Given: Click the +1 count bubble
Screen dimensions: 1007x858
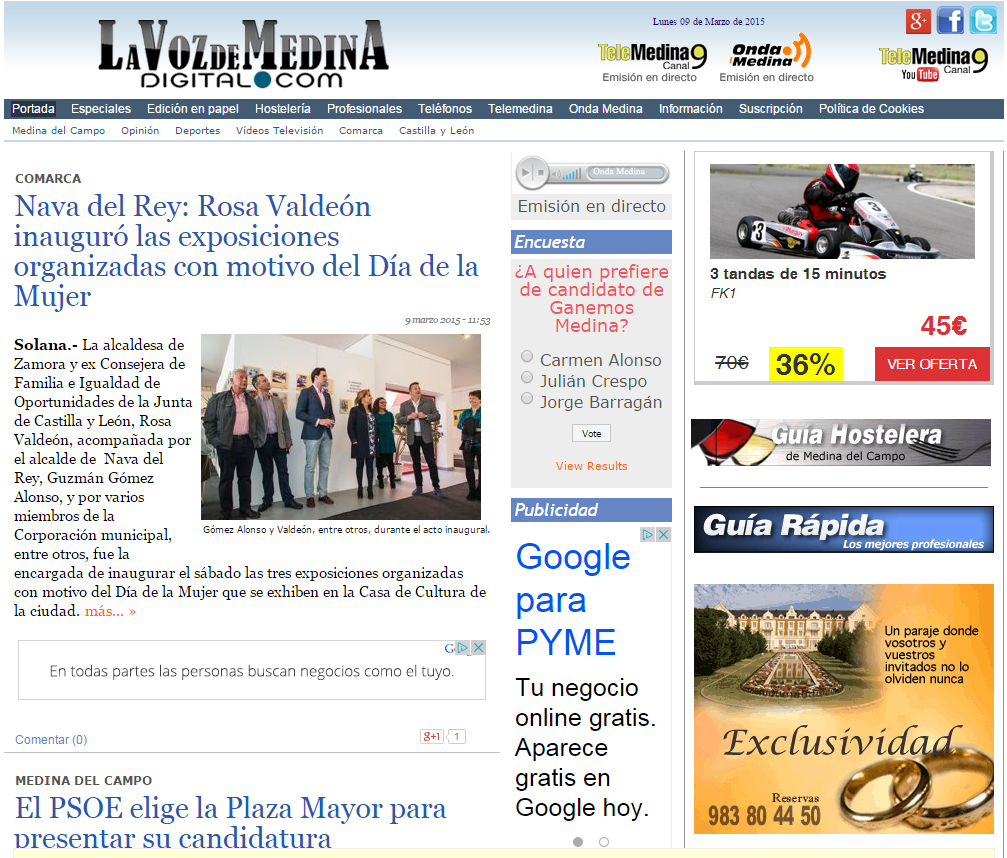Looking at the screenshot, I should point(457,737).
